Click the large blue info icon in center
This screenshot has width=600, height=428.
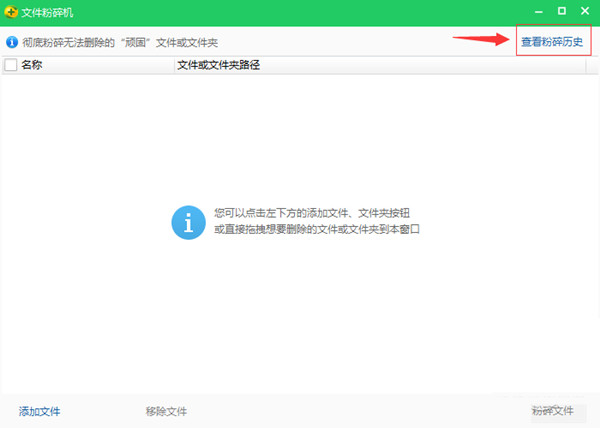[187, 221]
